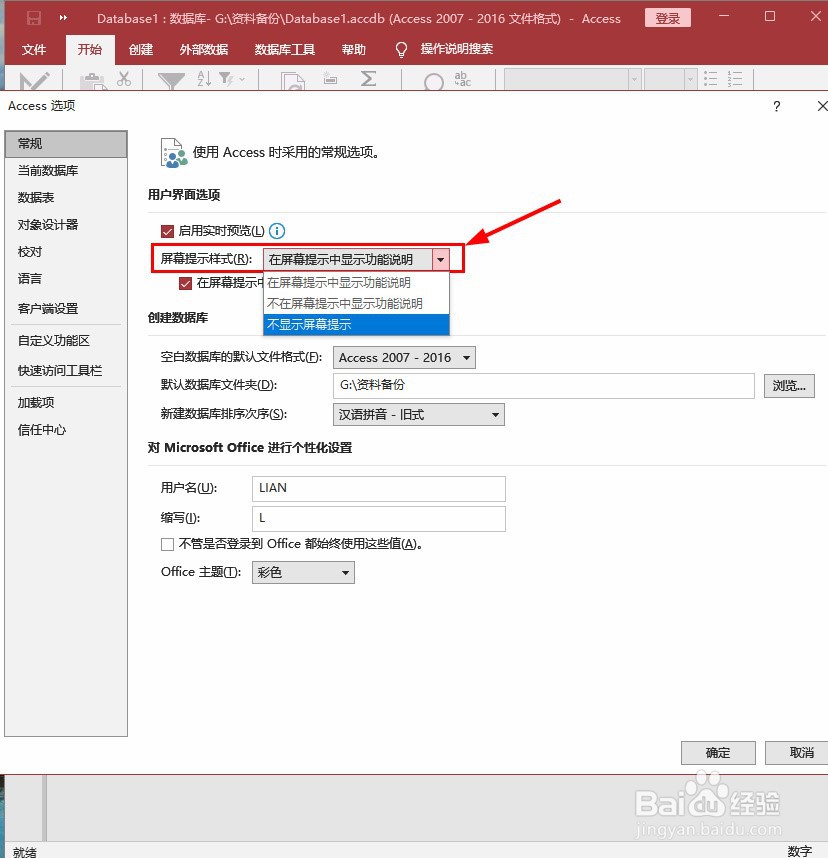Select 数据表 category

(x=66, y=198)
